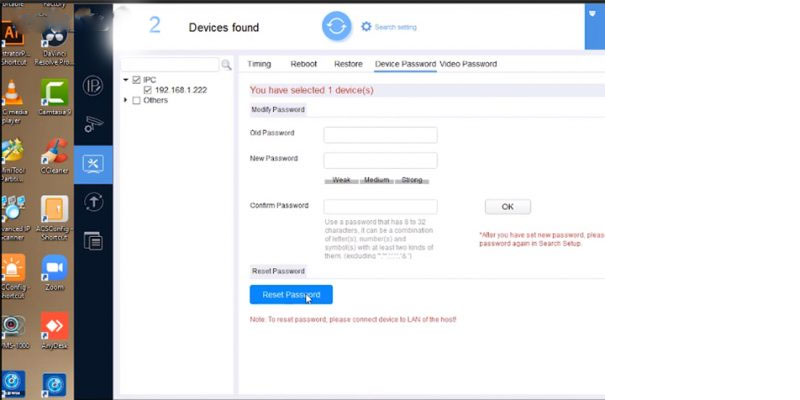The width and height of the screenshot is (800, 400).
Task: Expand the Others tree node
Action: (x=126, y=100)
